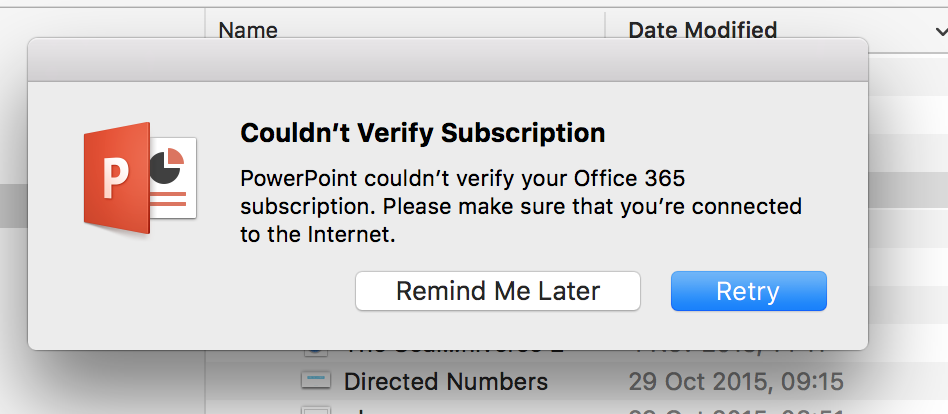Sort the list by Name column header
The height and width of the screenshot is (414, 948).
[248, 30]
